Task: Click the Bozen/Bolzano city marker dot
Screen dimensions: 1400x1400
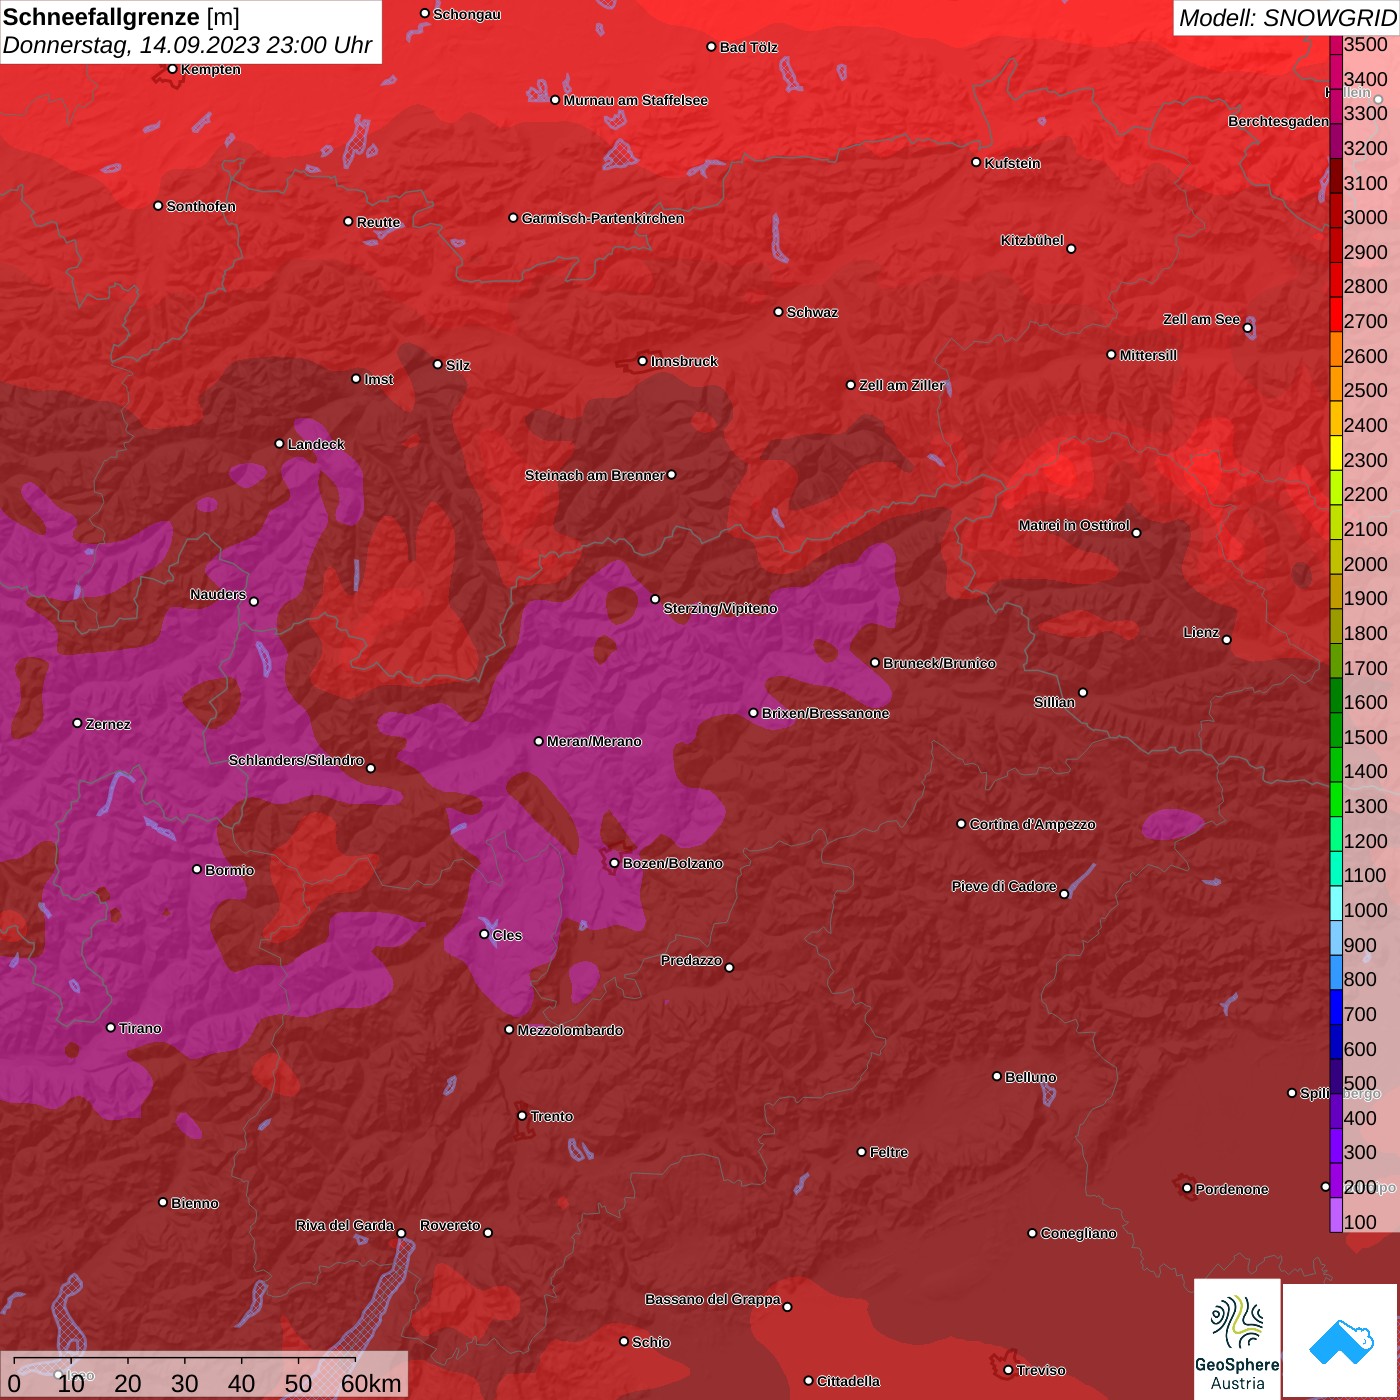Action: [x=614, y=863]
